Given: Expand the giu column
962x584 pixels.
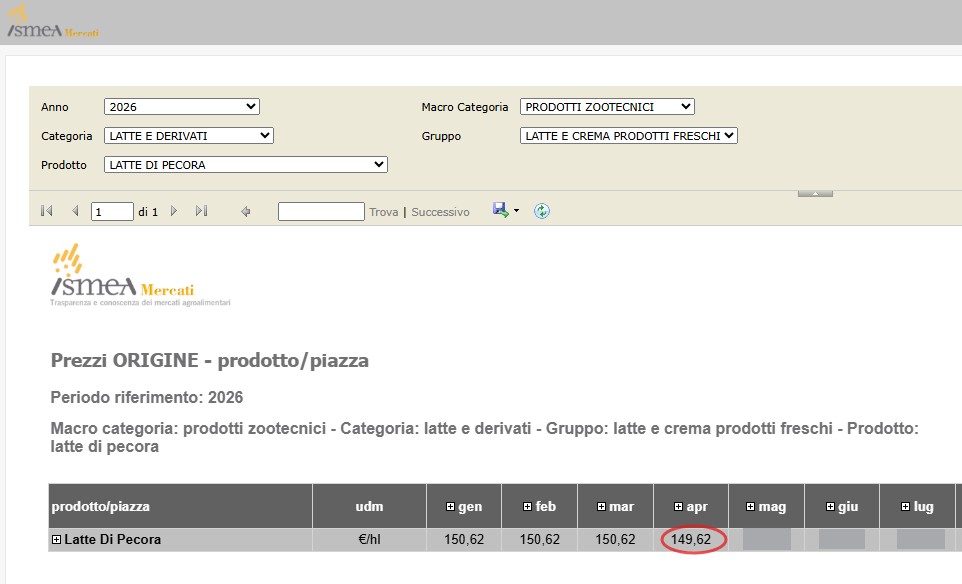Looking at the screenshot, I should [830, 507].
